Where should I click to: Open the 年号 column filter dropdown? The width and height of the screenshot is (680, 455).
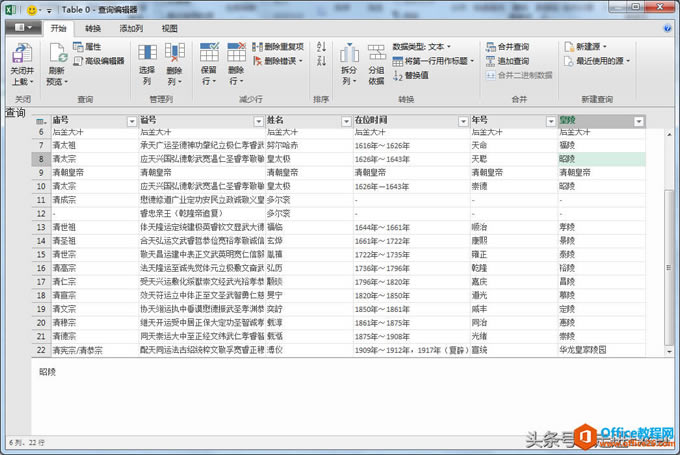point(551,121)
